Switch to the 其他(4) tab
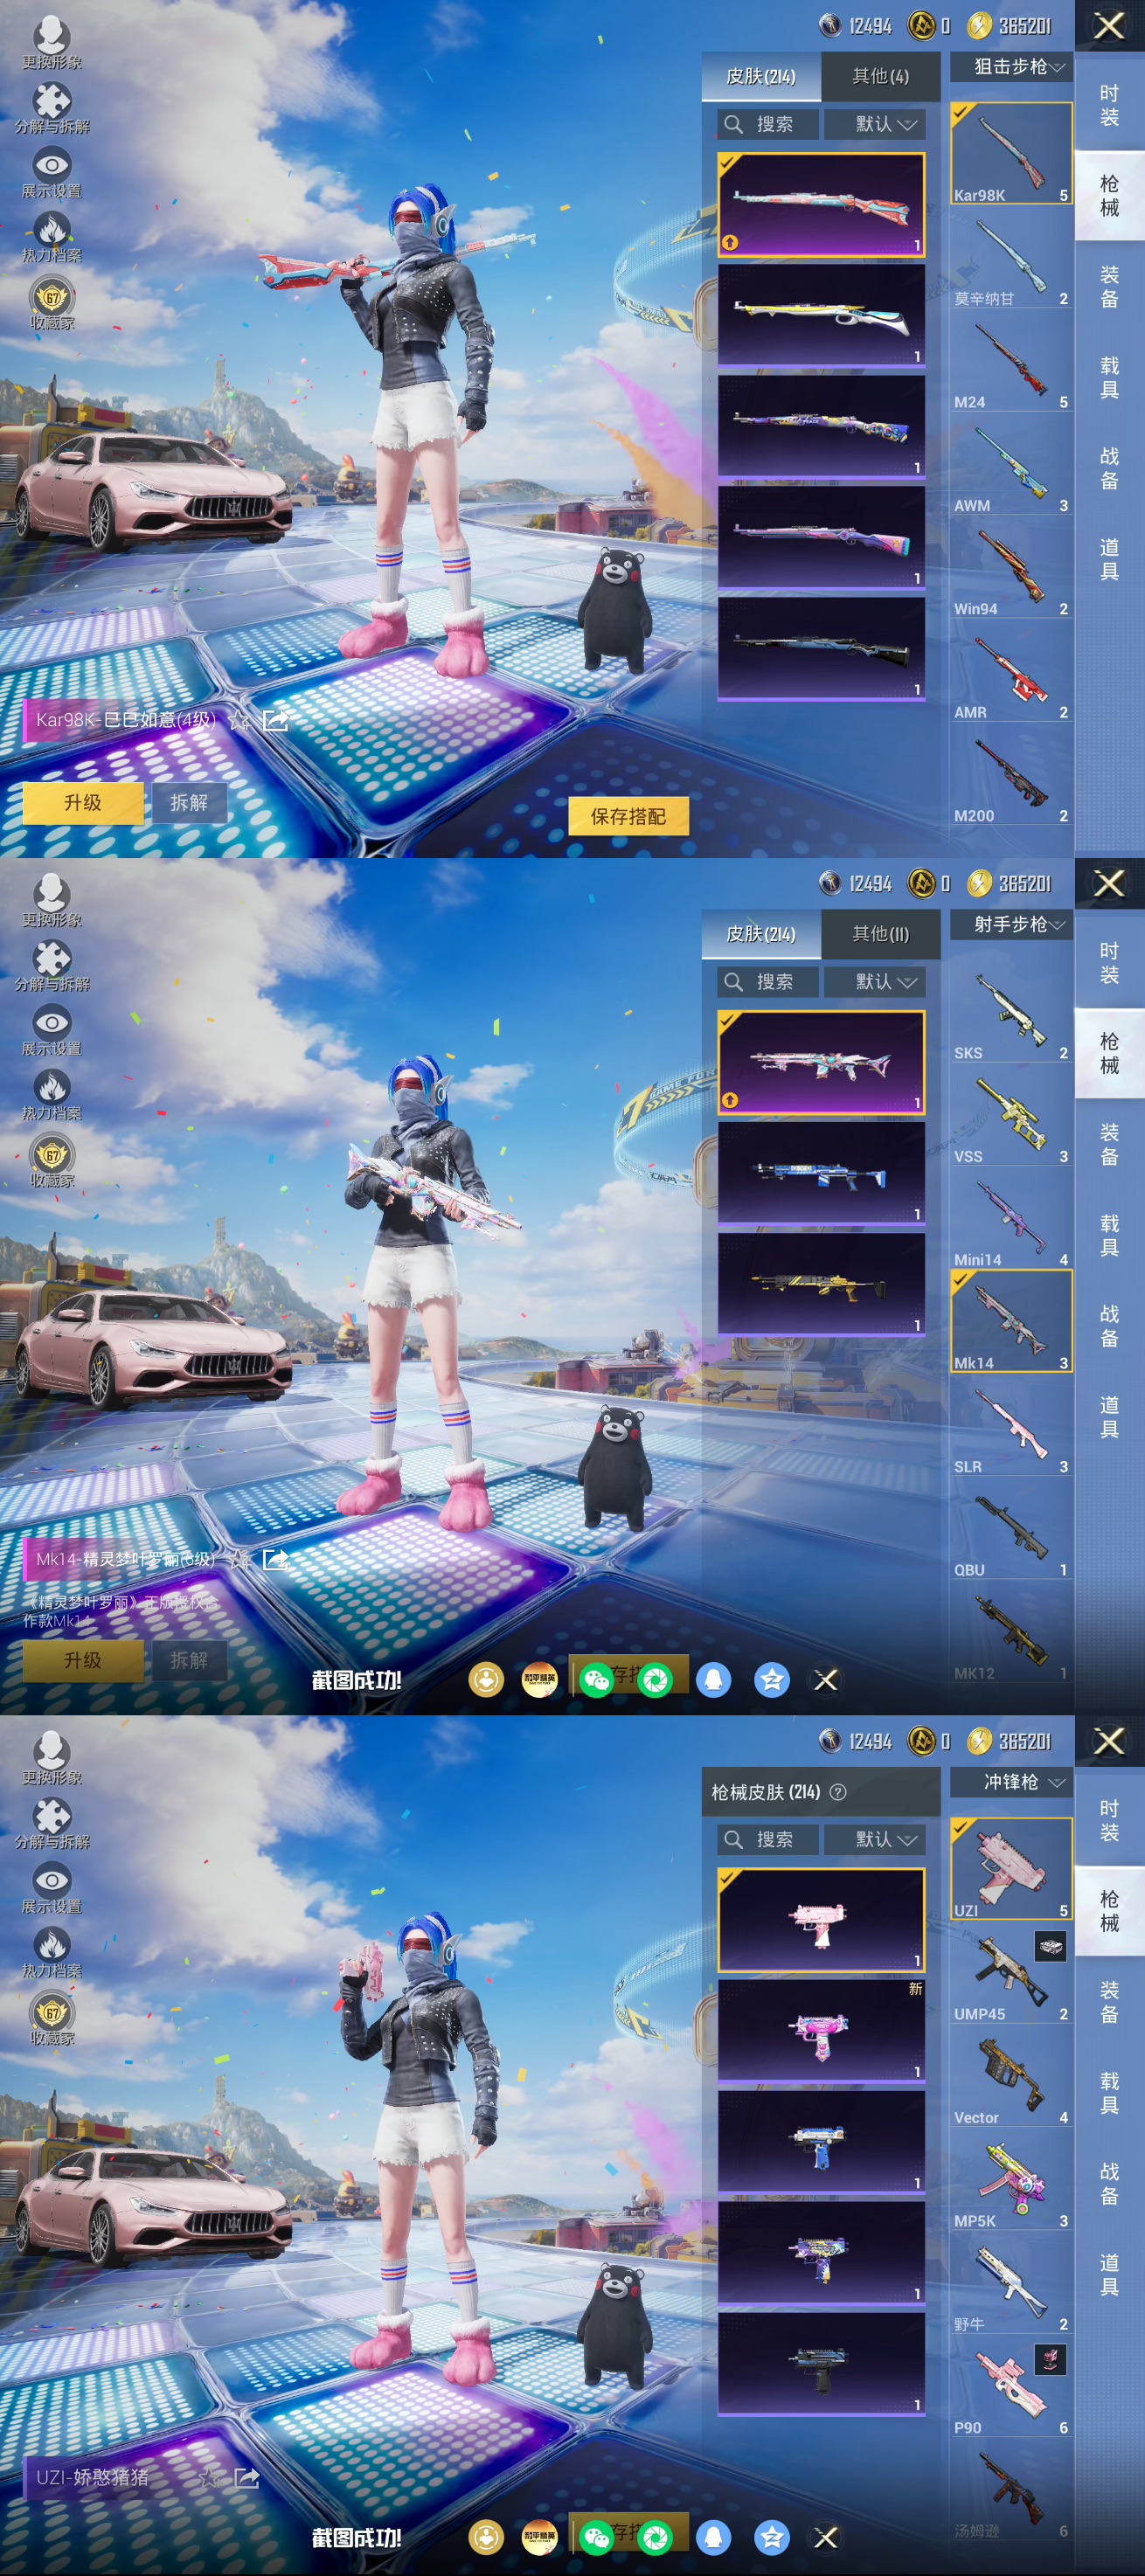This screenshot has width=1145, height=2576. coord(880,76)
